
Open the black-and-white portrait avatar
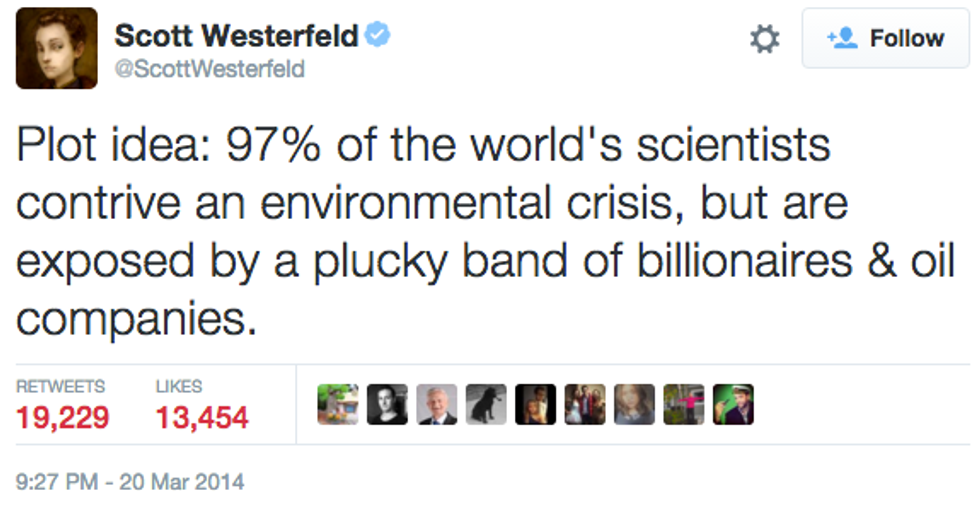(x=387, y=405)
